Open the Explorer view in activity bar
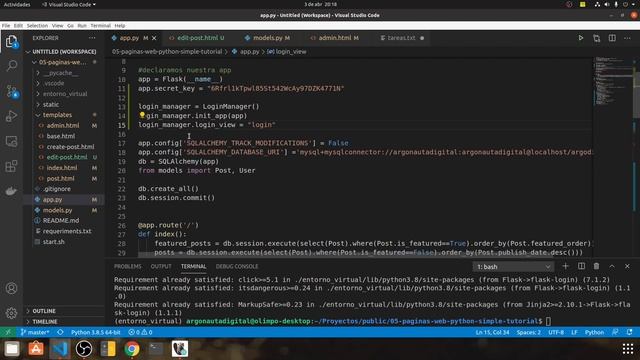This screenshot has height=360, width=640. [x=11, y=42]
